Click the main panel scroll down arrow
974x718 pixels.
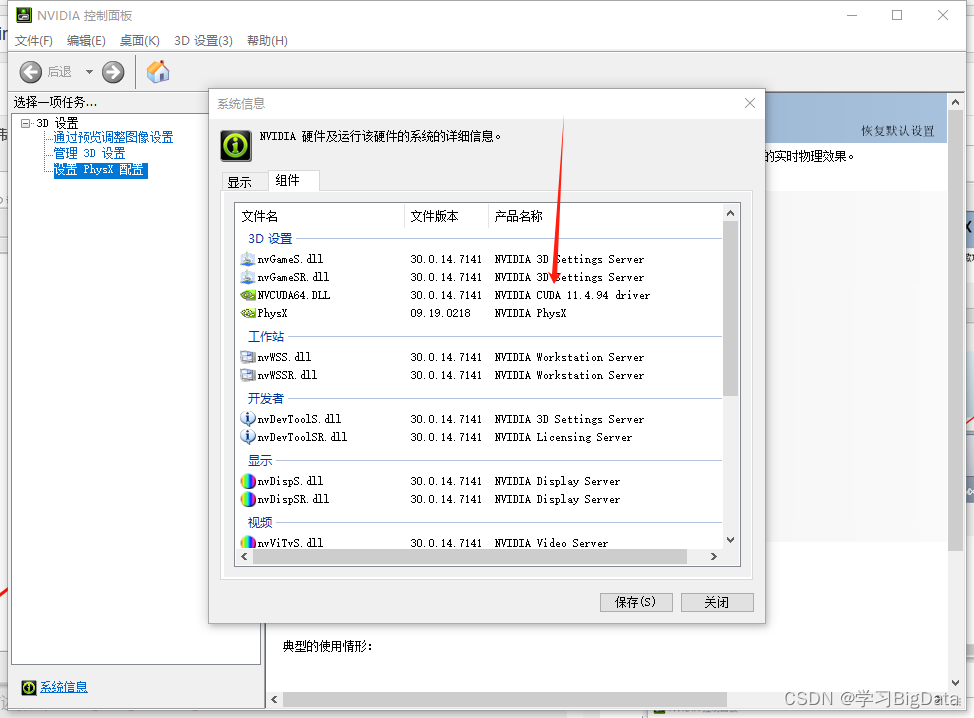(x=955, y=683)
